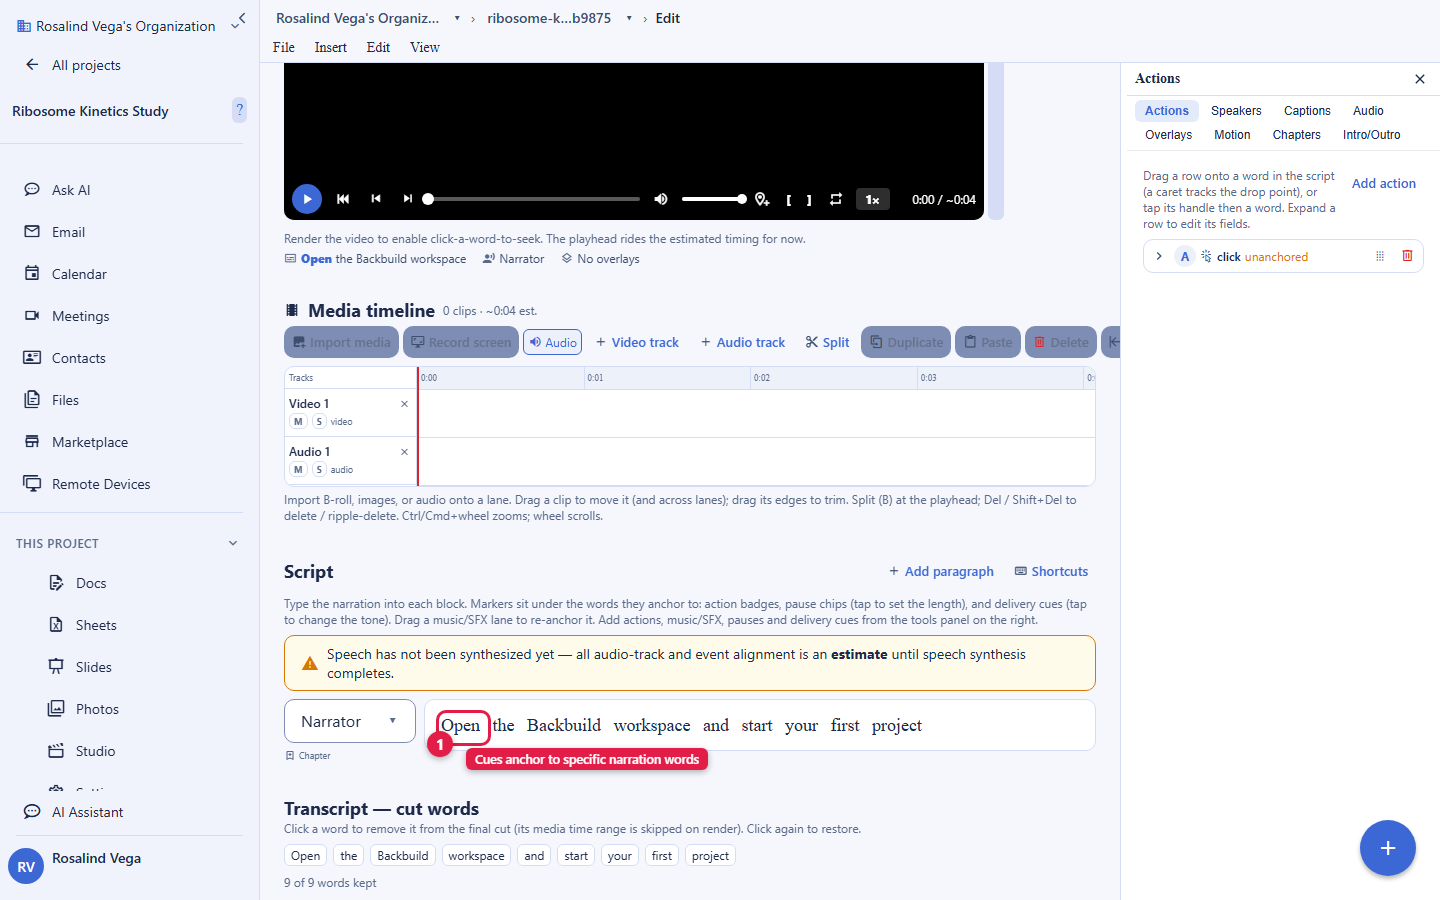Mute the Audio 1 track
Screen dimensions: 1440x900
pos(298,470)
